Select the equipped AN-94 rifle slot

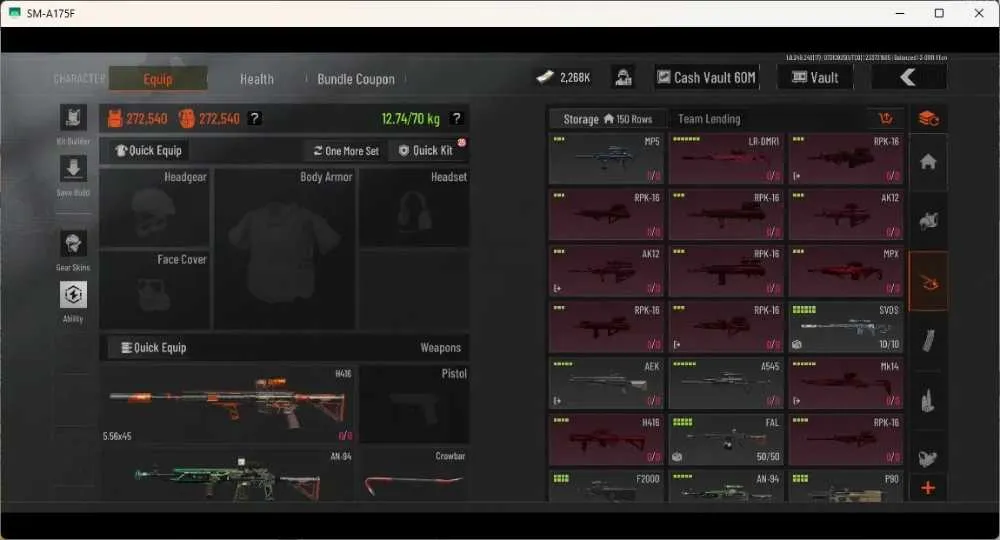(228, 474)
